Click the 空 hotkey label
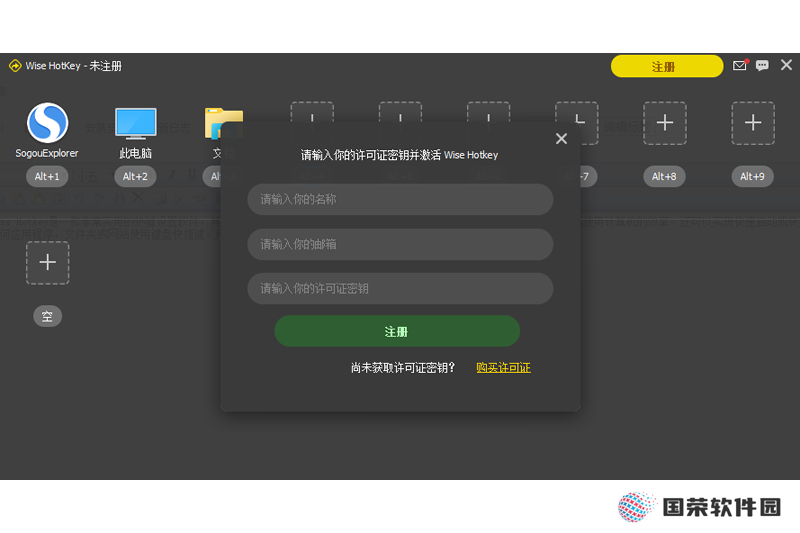The height and width of the screenshot is (533, 800). [47, 316]
